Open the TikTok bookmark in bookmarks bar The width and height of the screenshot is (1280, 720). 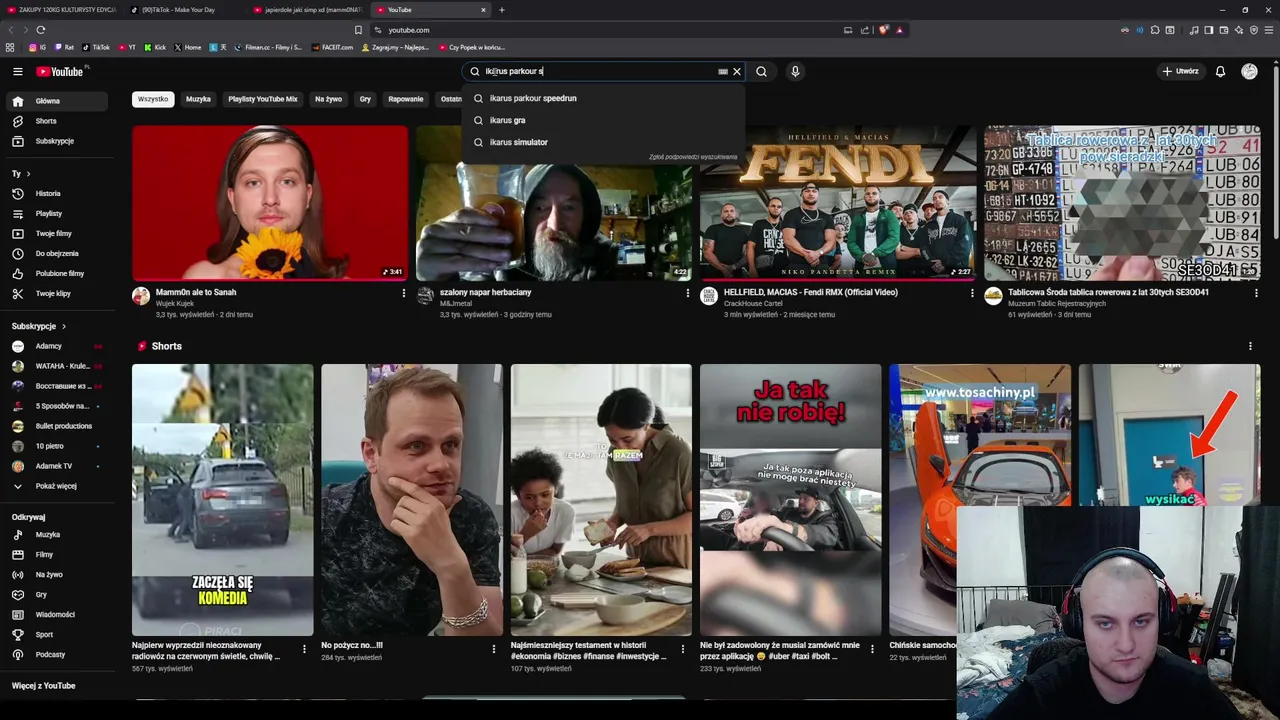[96, 47]
